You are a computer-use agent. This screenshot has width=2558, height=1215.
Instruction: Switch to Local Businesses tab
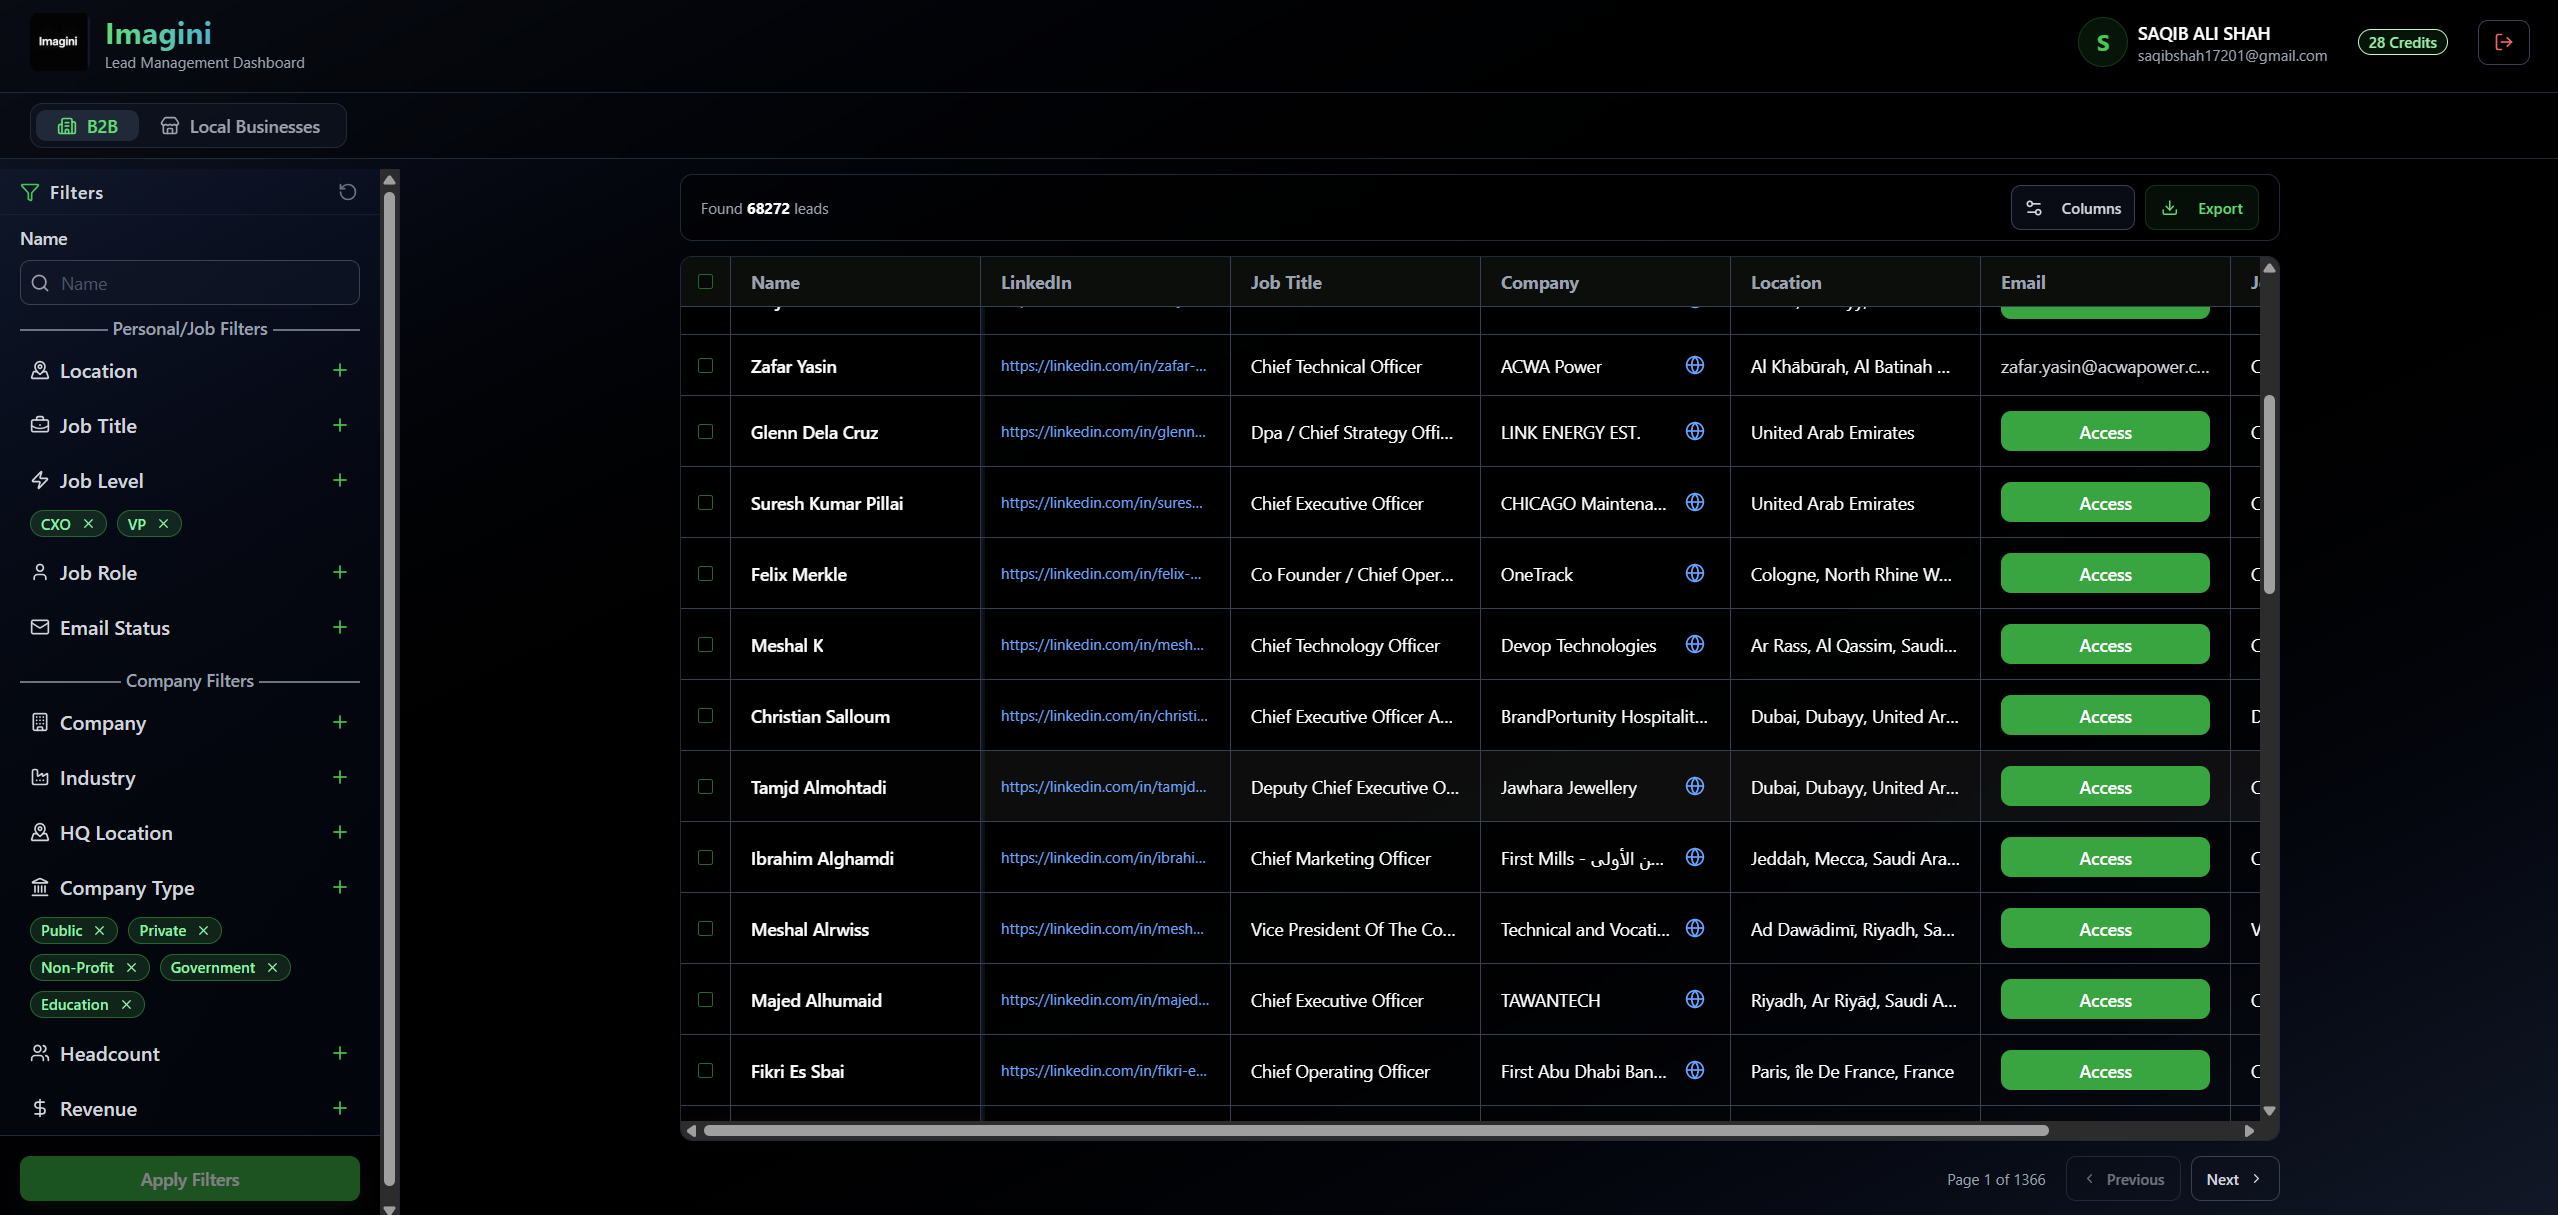click(241, 127)
